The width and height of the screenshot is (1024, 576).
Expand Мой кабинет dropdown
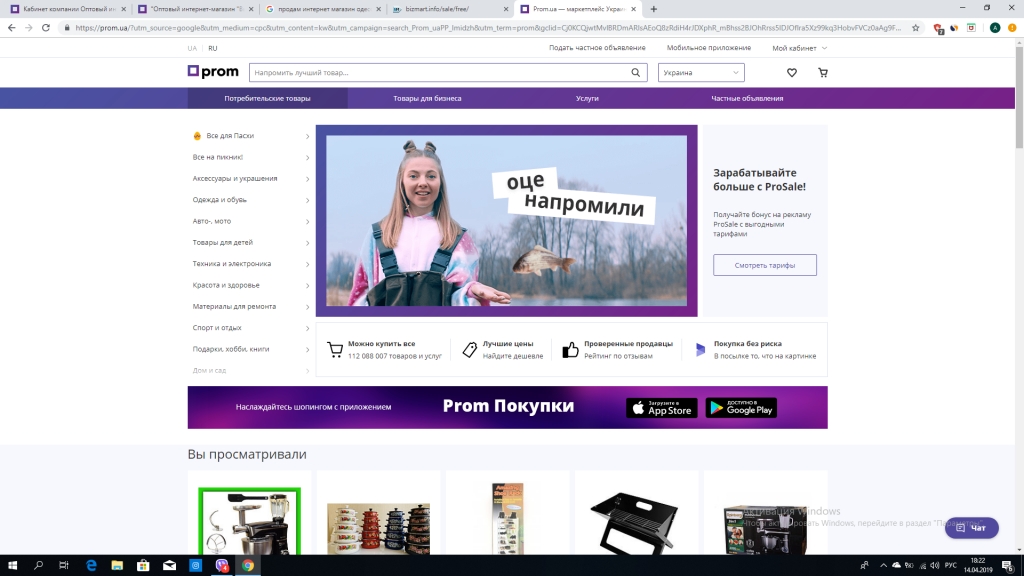[799, 48]
